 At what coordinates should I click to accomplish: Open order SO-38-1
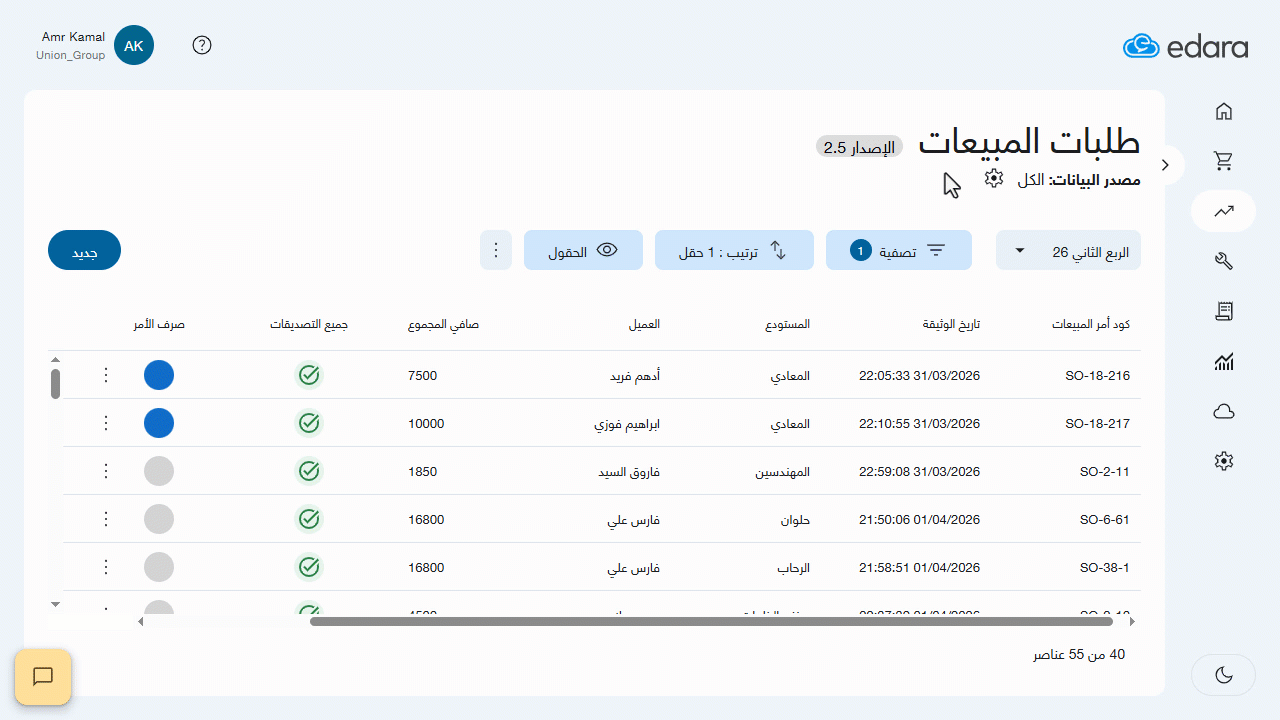tap(1105, 568)
